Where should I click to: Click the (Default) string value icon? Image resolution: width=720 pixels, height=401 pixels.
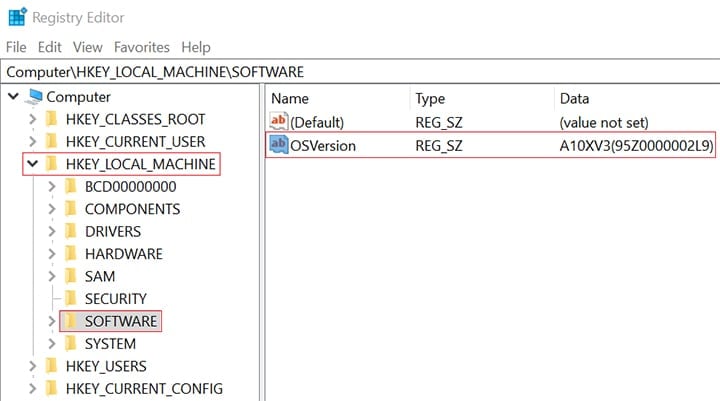tap(278, 121)
